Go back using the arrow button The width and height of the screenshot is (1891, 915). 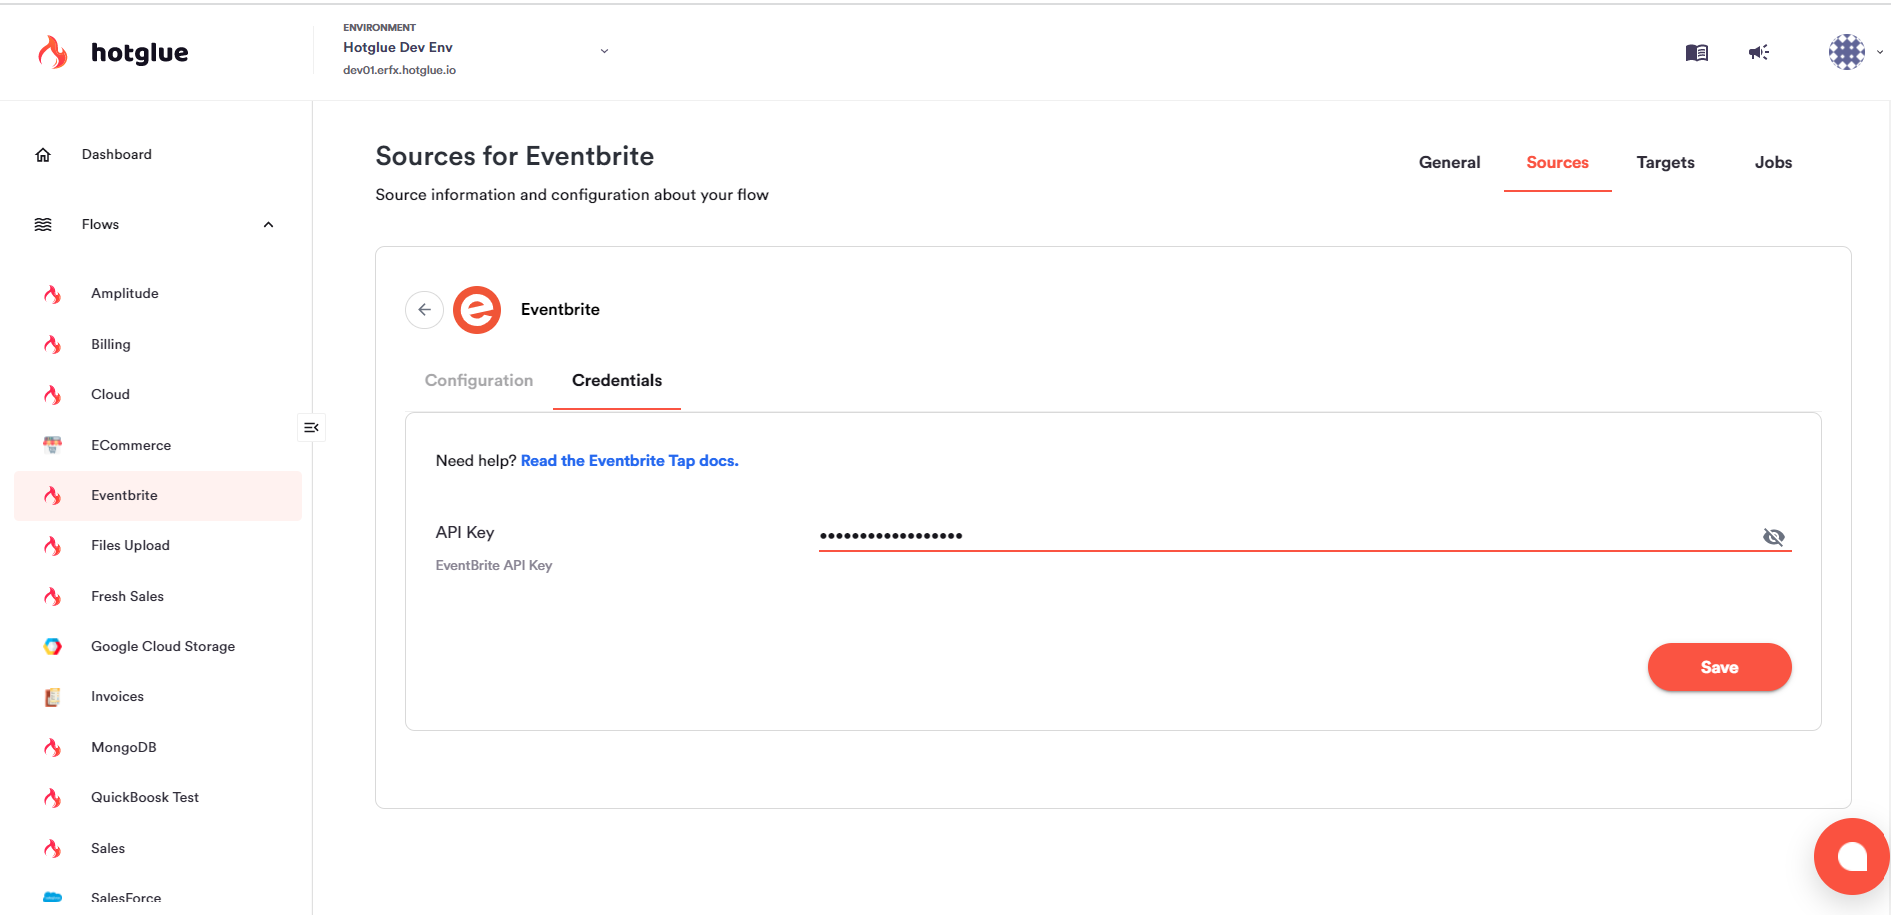point(424,310)
